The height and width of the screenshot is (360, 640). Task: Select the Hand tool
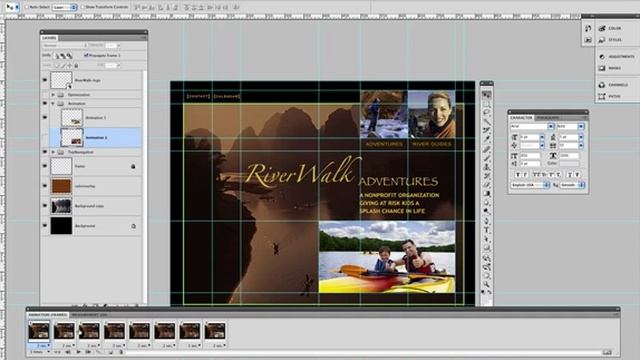(486, 275)
